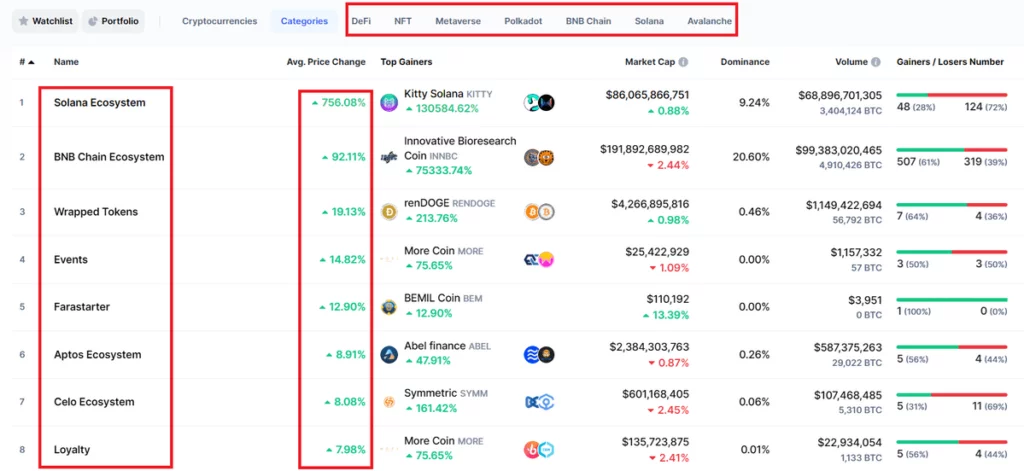This screenshot has height=471, width=1024.
Task: Sort table by Avg. Price Change header
Action: point(326,62)
